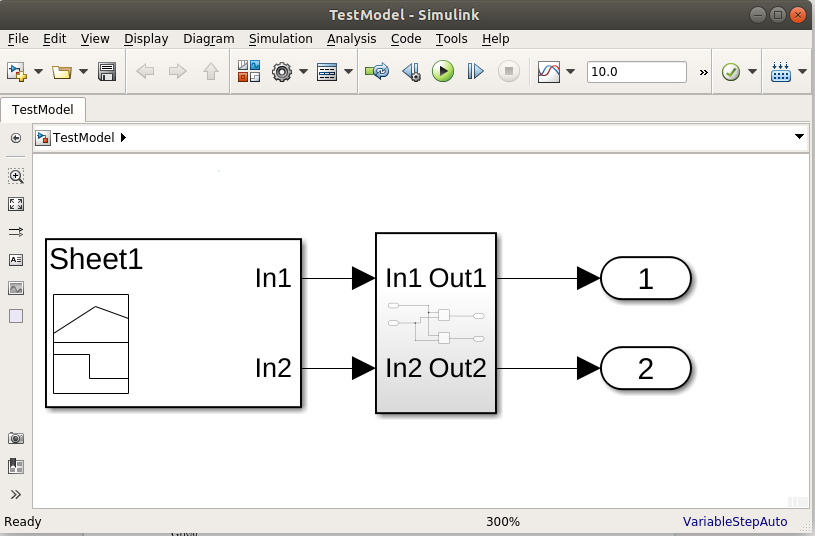
Task: Click the Update Diagram icon
Action: pyautogui.click(x=377, y=72)
